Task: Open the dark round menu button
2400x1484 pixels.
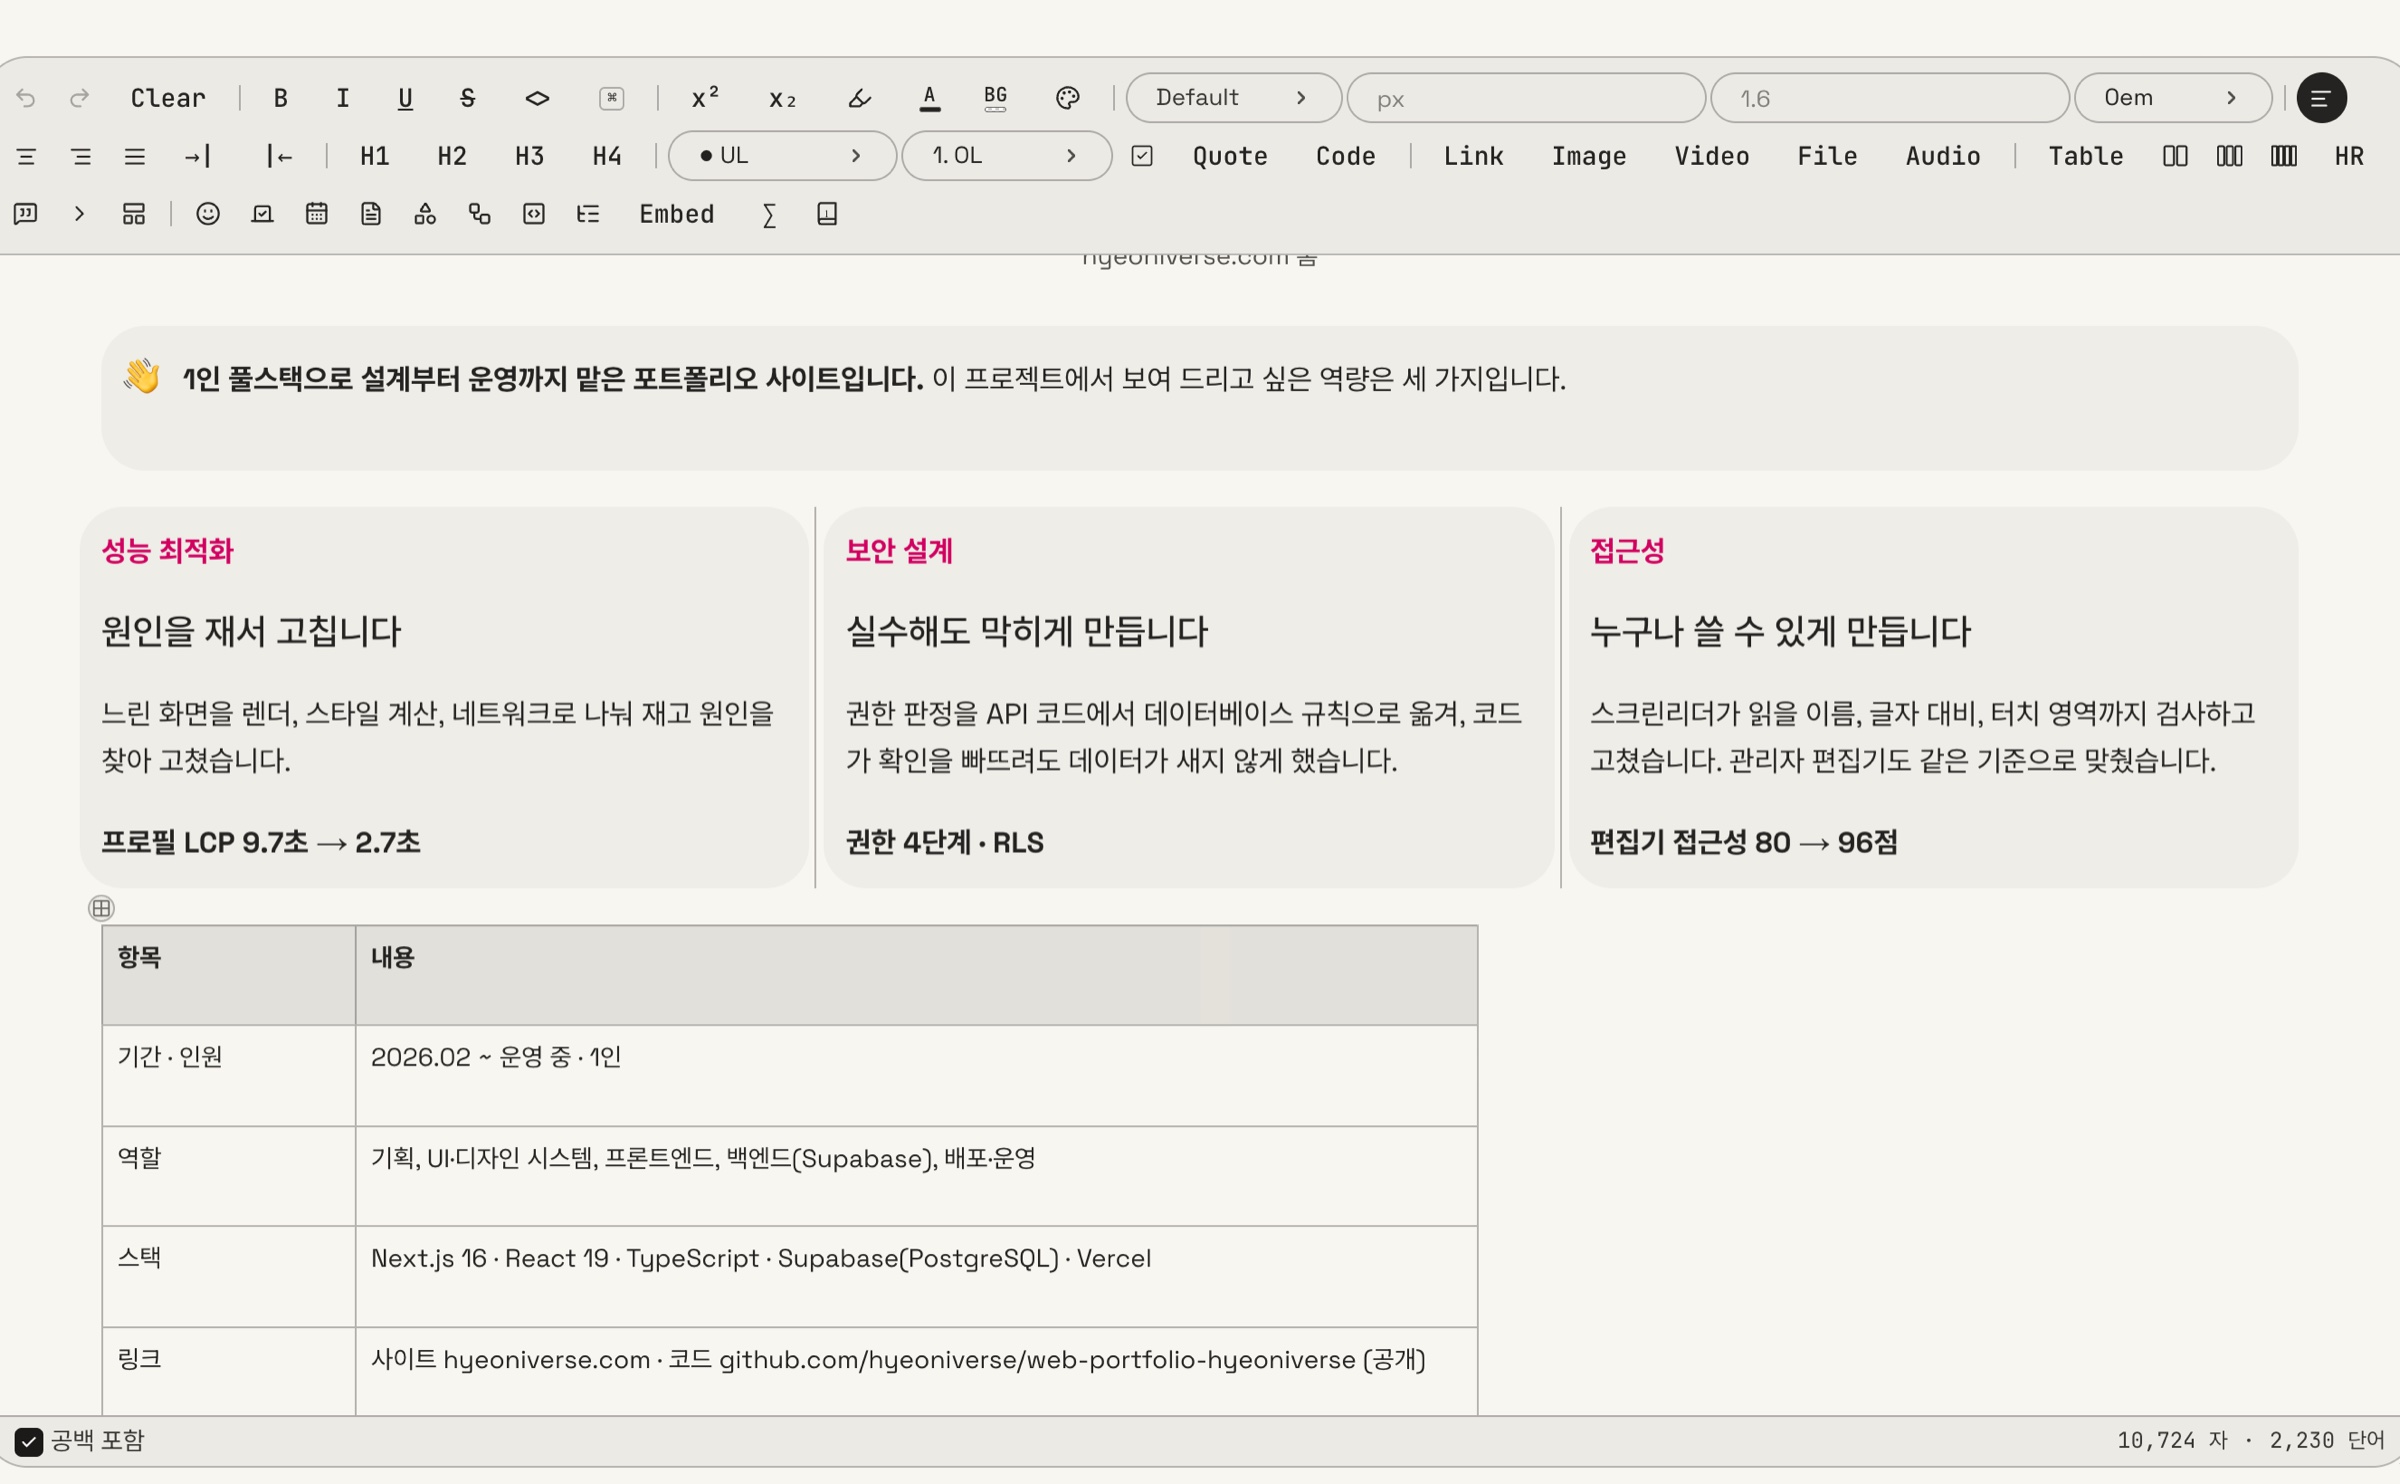Action: (2321, 98)
